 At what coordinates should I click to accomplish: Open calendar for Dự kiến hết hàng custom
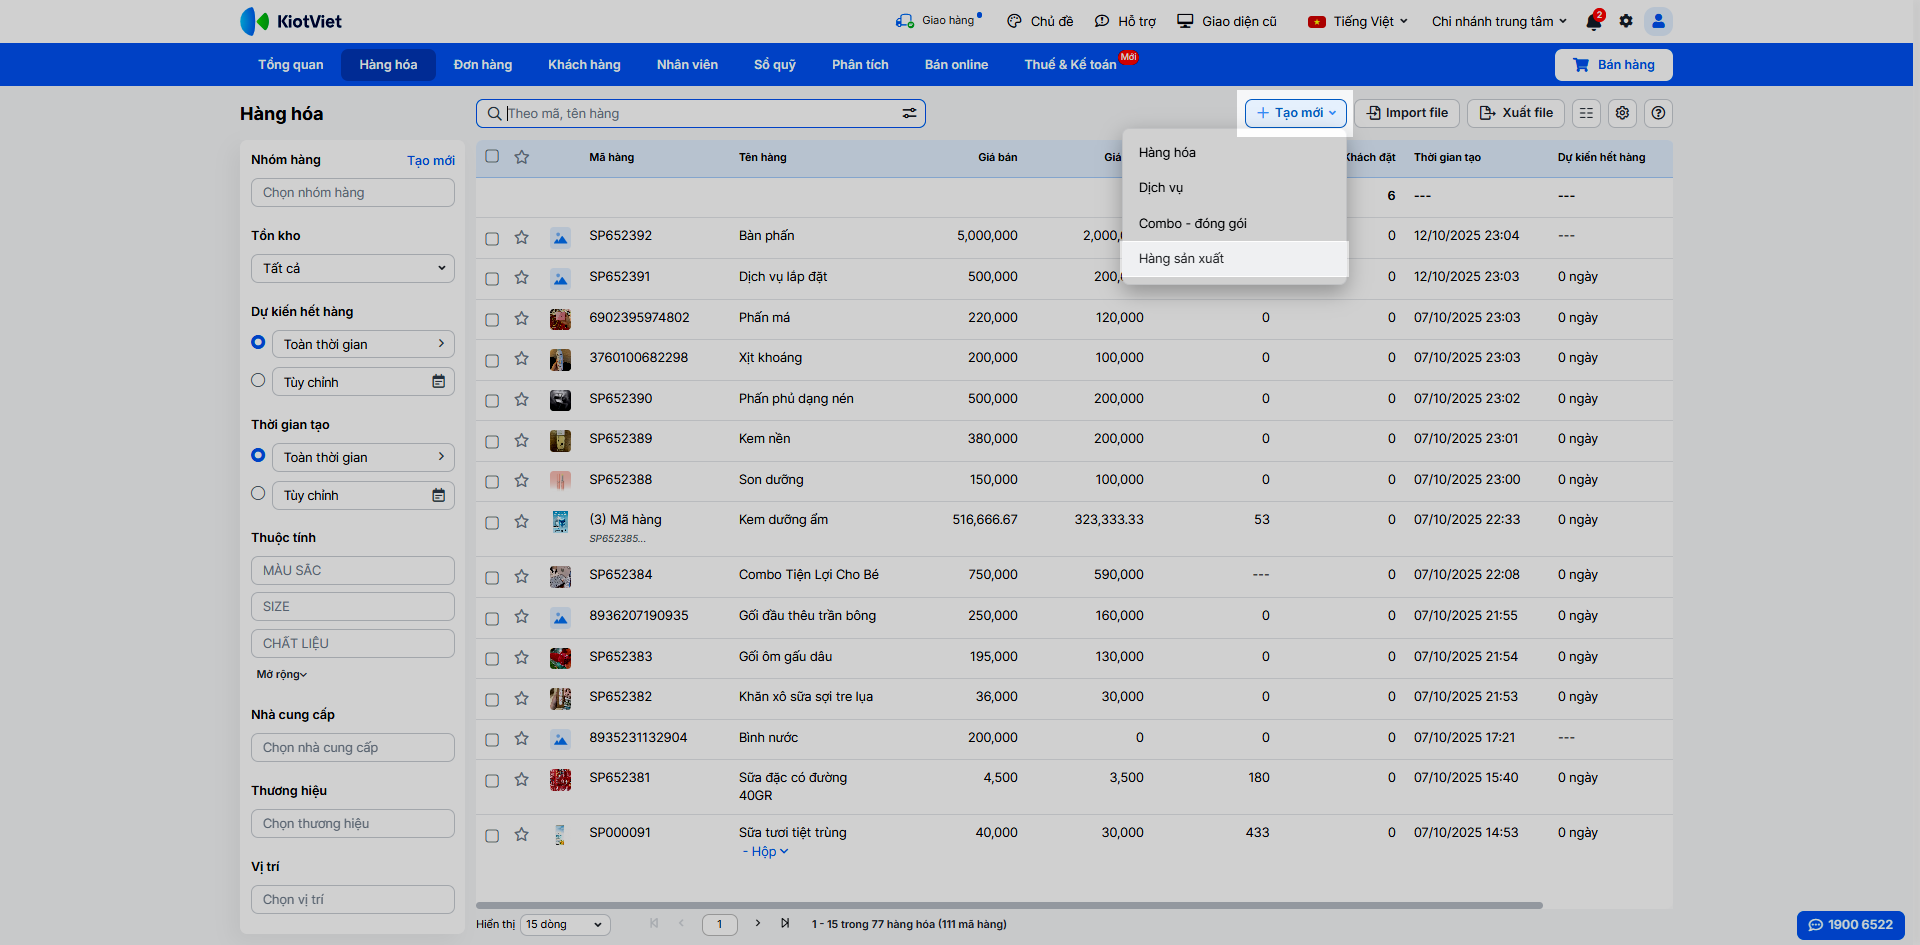438,381
